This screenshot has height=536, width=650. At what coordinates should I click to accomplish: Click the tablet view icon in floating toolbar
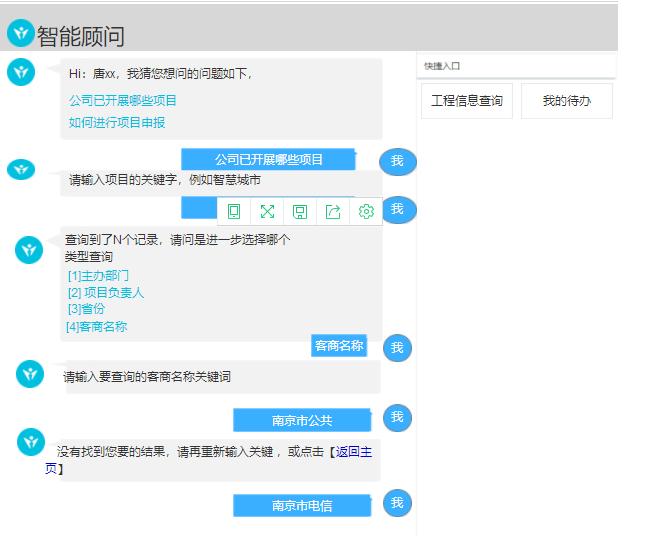tap(234, 211)
